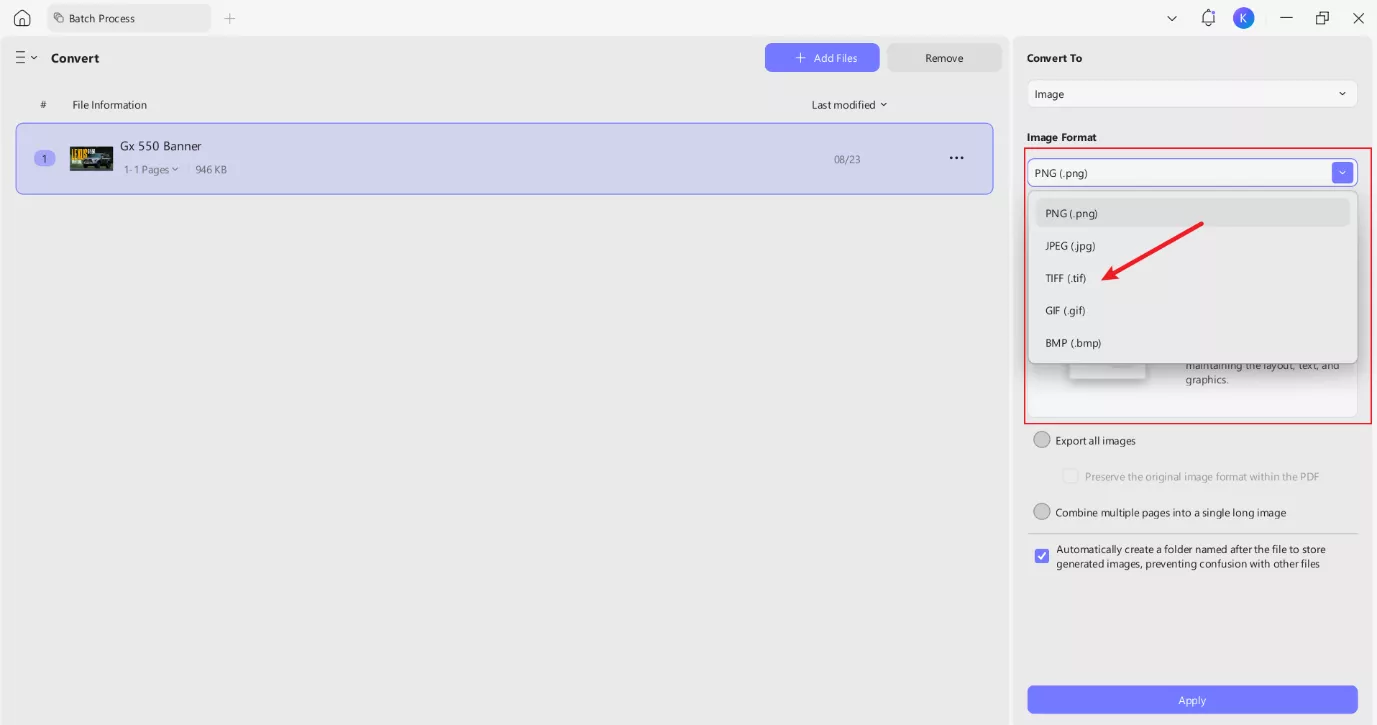Open a new tab with plus icon
The height and width of the screenshot is (725, 1377).
pos(230,18)
